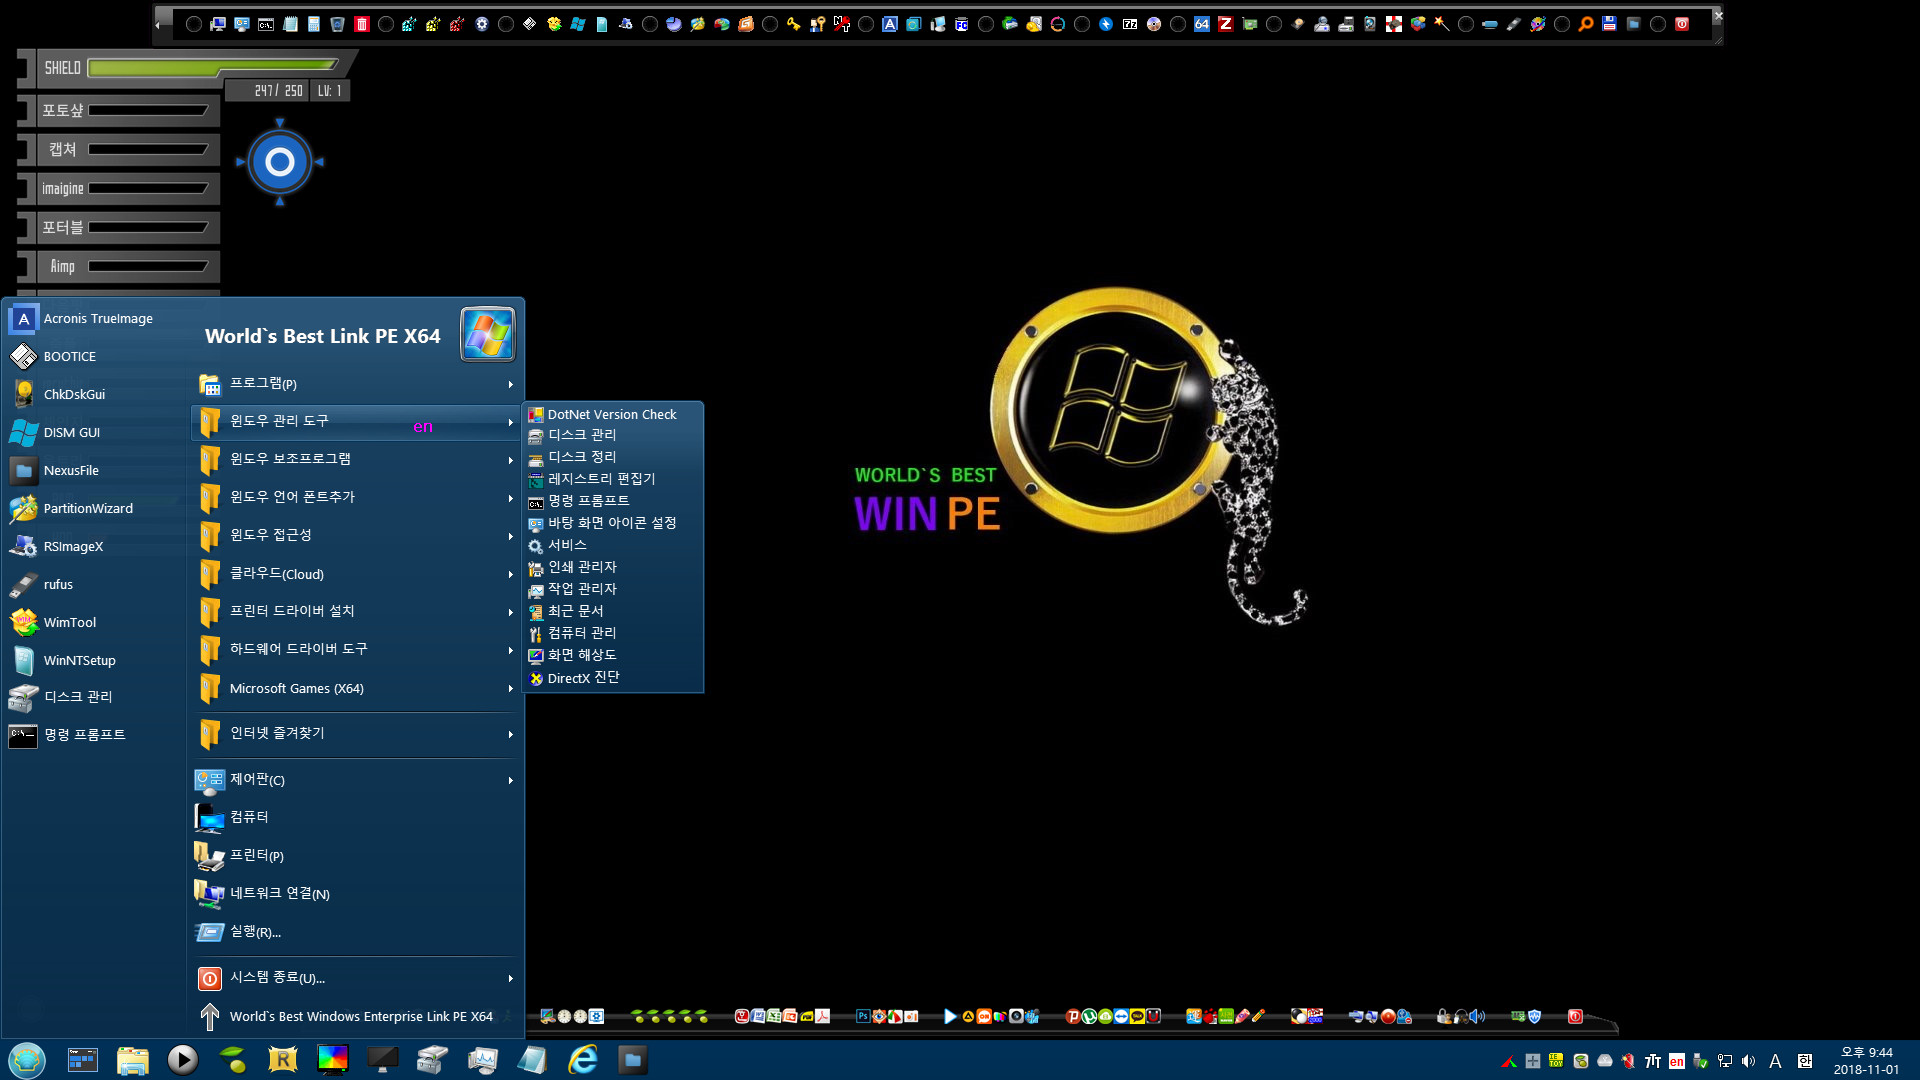Image resolution: width=1920 pixels, height=1080 pixels.
Task: Click the blue play triangle in bottom dock
Action: [950, 1016]
